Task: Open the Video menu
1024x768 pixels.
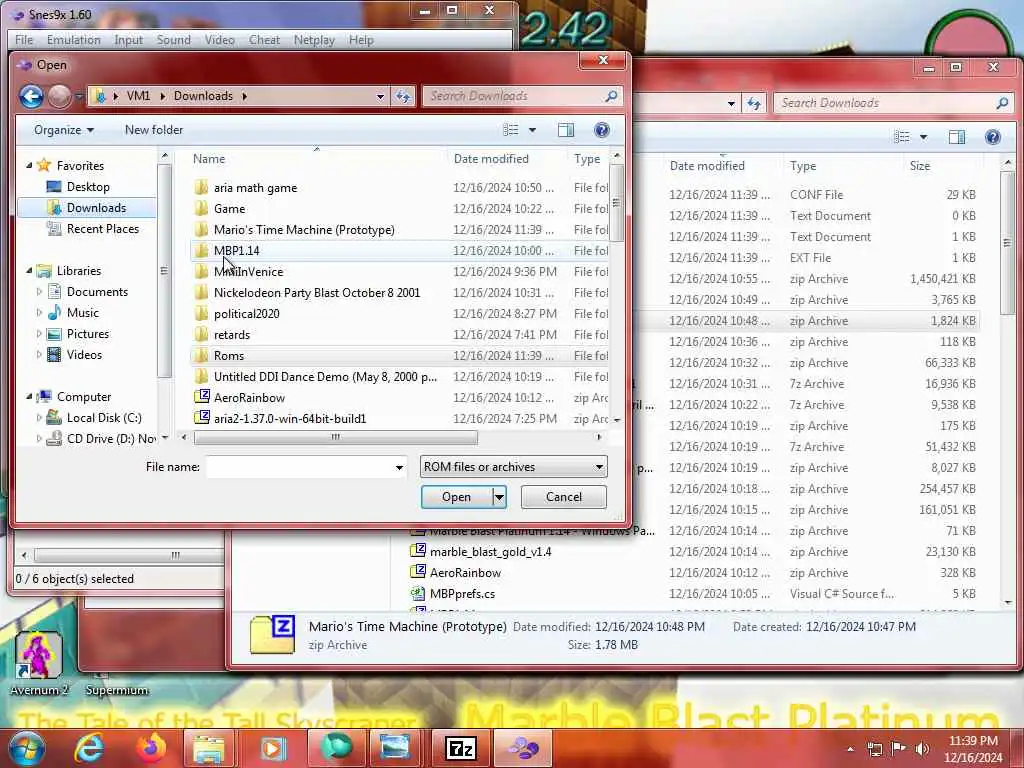Action: tap(219, 40)
